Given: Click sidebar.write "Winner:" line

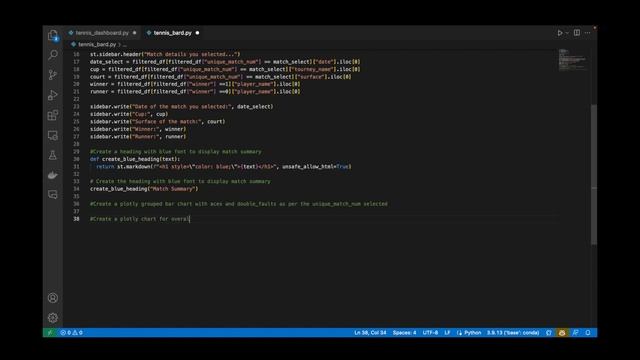Looking at the screenshot, I should (138, 129).
